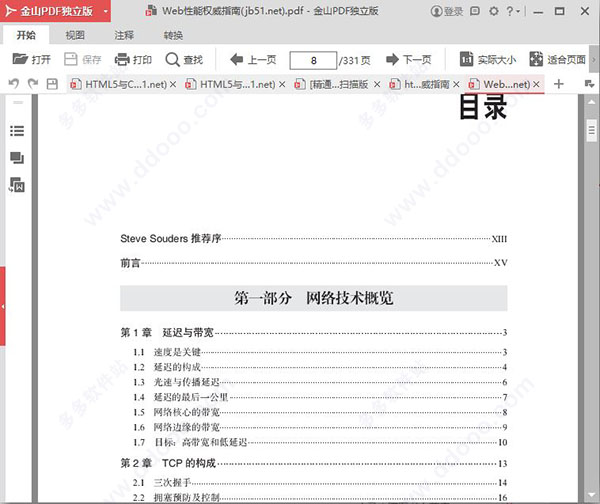Fit the page using 适合页面

(x=558, y=59)
